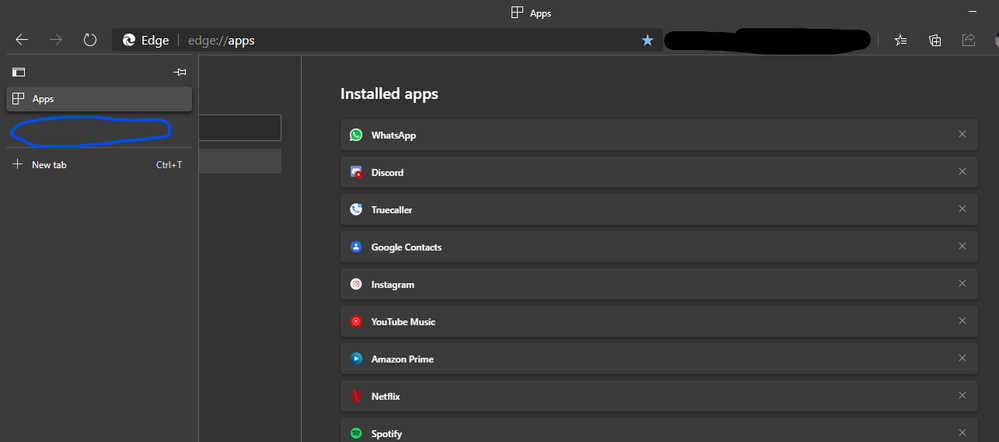Open the Netflix app icon
Viewport: 999px width, 442px height.
356,396
